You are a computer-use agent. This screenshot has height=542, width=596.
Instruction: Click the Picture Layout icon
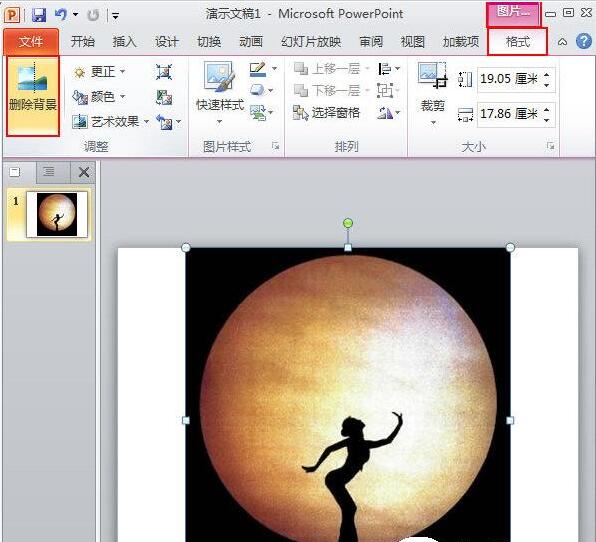258,113
